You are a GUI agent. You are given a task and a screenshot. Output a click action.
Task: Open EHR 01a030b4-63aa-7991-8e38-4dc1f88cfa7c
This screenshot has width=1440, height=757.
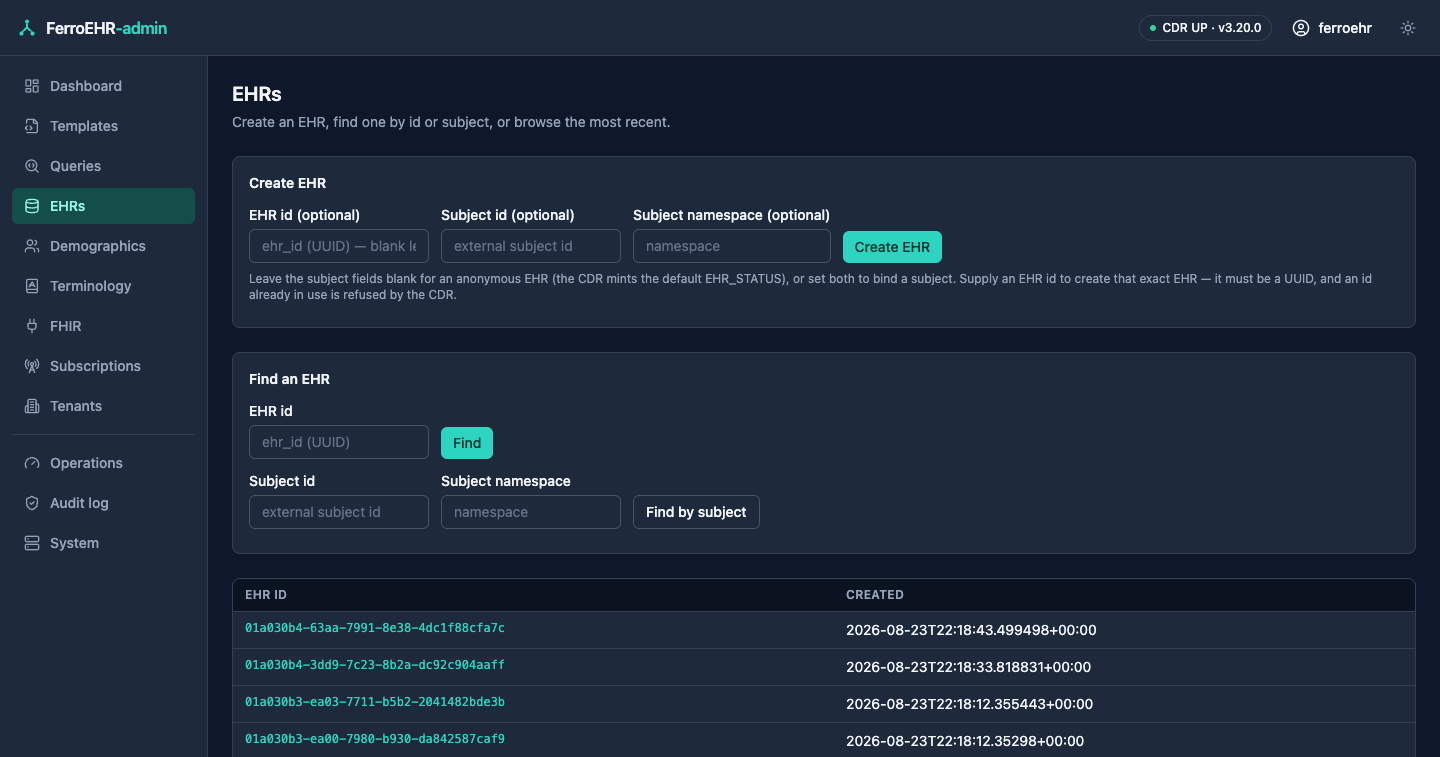tap(375, 628)
